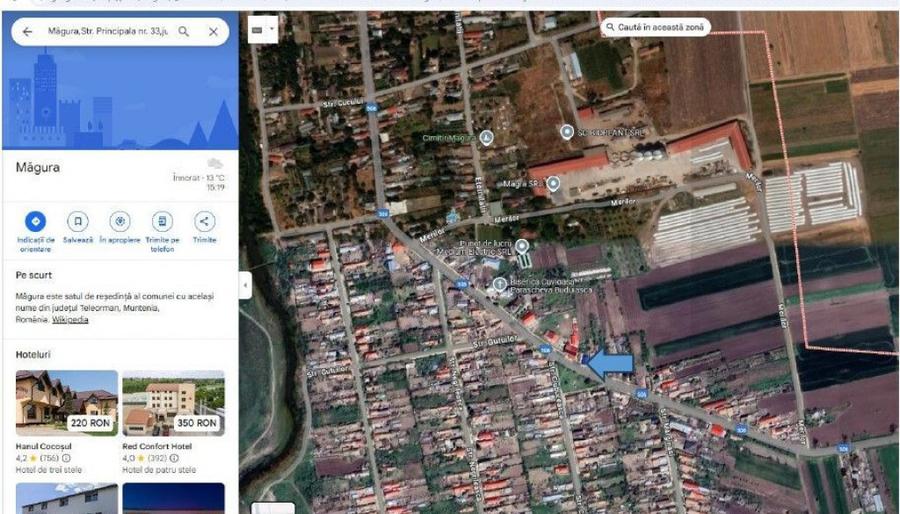Screen dimensions: 900x514
Task: Click the În apropiere nearby icon
Action: pos(120,221)
